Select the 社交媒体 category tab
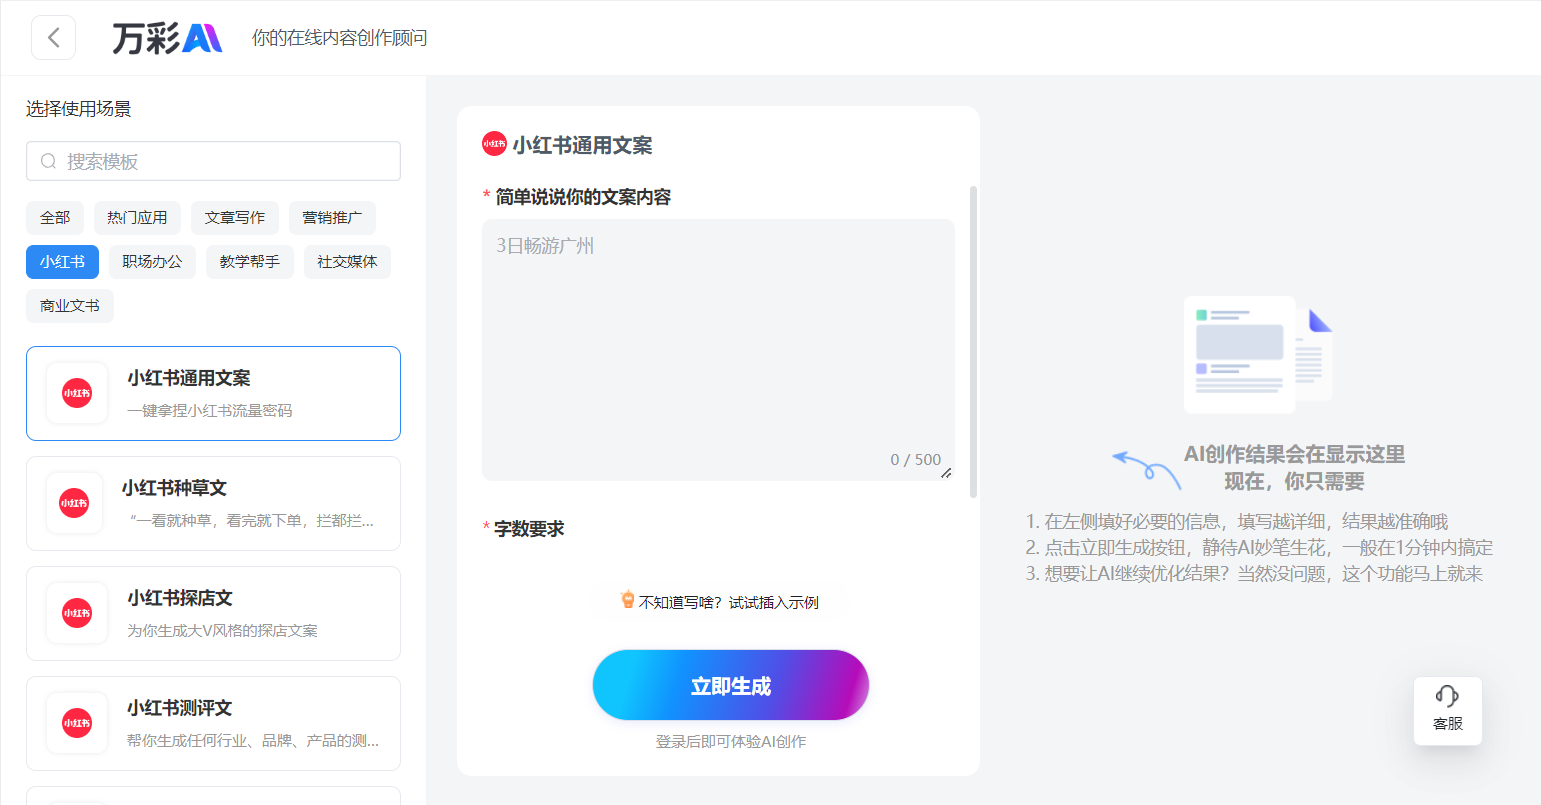1541x805 pixels. click(347, 262)
